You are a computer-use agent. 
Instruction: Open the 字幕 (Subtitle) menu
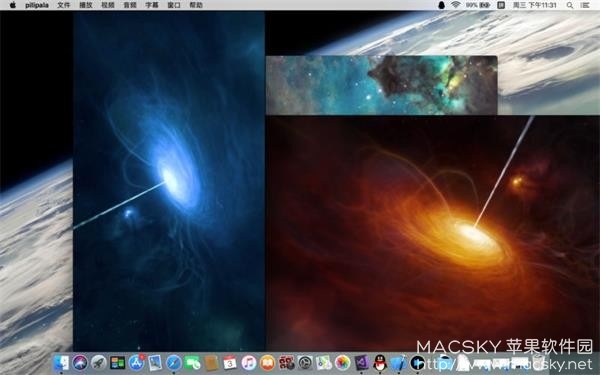152,5
